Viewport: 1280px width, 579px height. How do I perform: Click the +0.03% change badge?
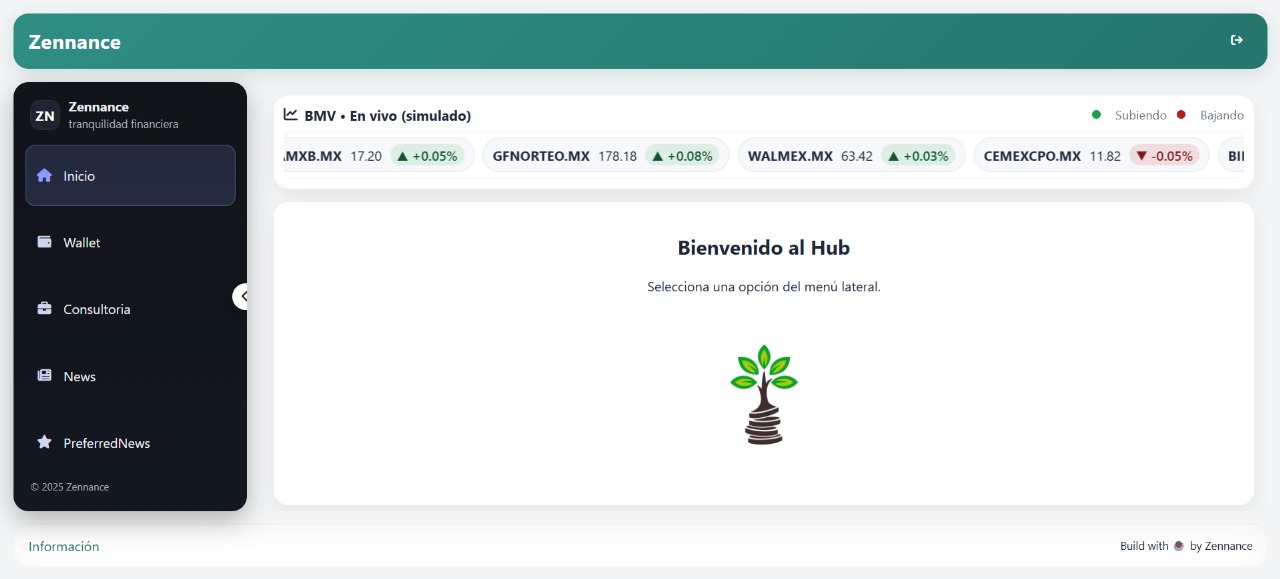point(919,156)
